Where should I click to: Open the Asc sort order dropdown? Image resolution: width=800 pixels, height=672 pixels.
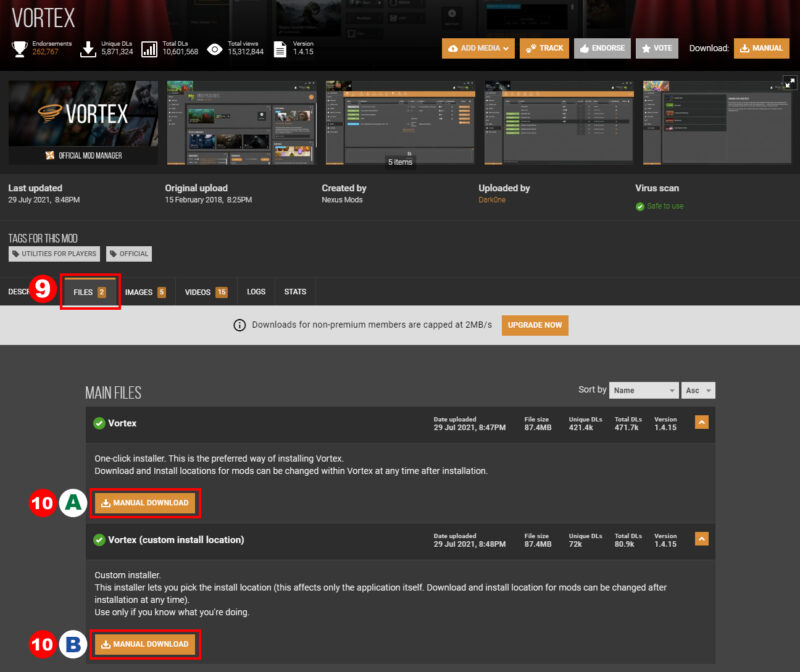(698, 390)
